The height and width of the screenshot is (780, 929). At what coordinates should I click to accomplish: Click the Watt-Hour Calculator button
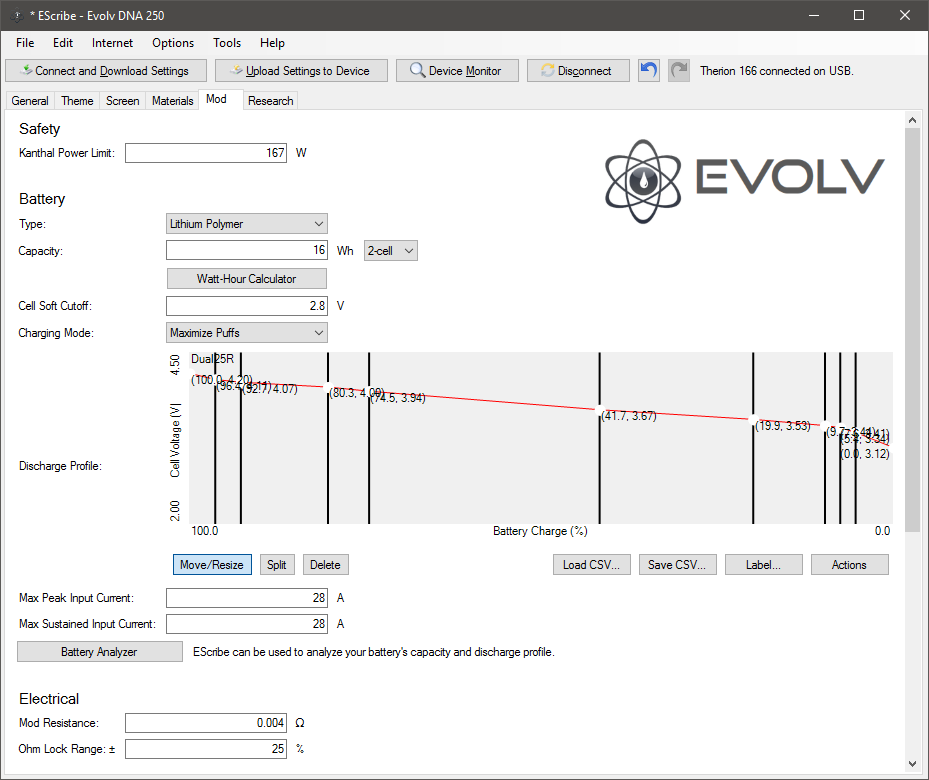246,278
